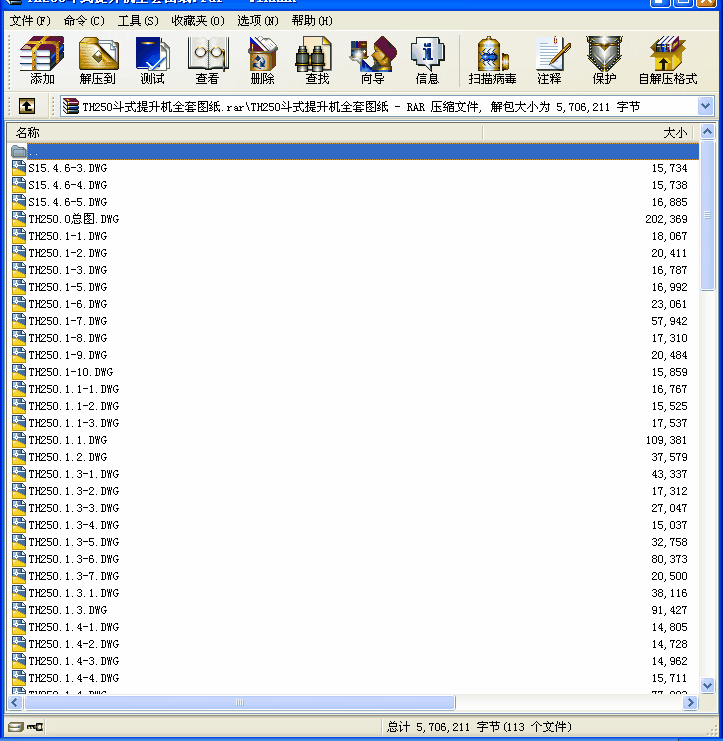Click the Delete (删除) toolbar icon
Viewport: 723px width, 741px height.
[262, 60]
